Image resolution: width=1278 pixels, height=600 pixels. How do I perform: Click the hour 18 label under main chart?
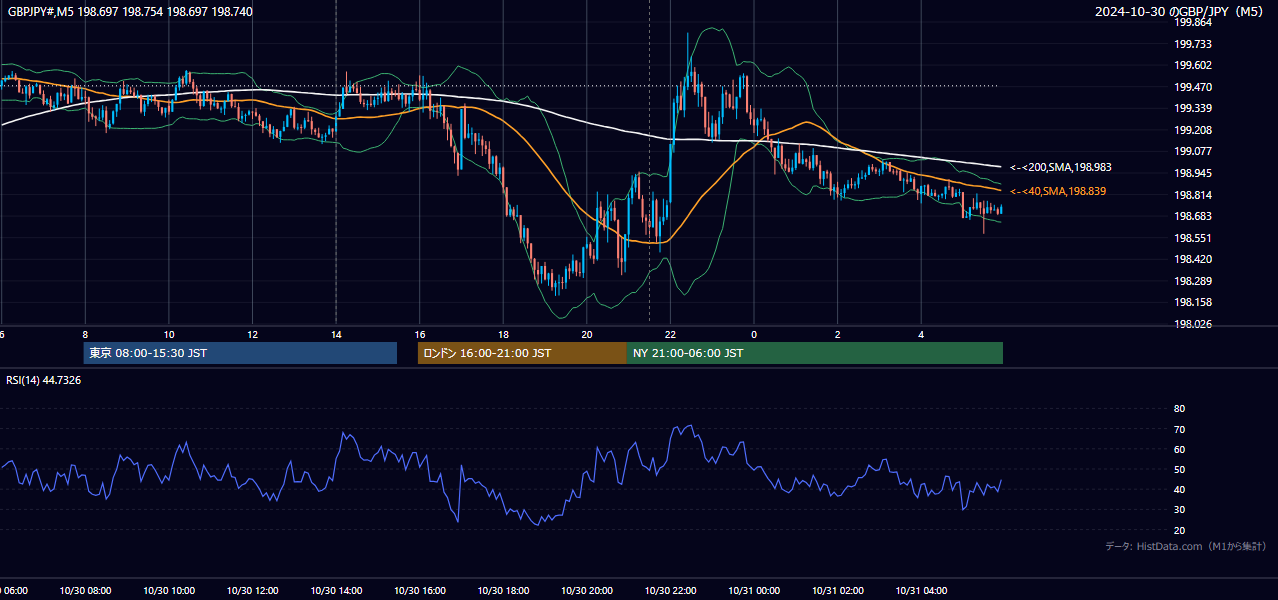tap(503, 334)
